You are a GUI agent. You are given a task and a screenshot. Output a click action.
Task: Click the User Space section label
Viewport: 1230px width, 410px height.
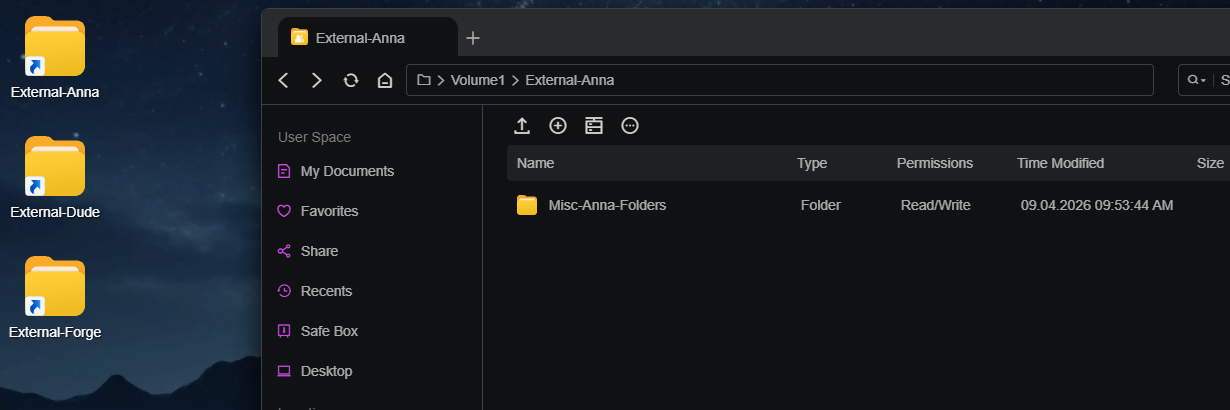[314, 137]
